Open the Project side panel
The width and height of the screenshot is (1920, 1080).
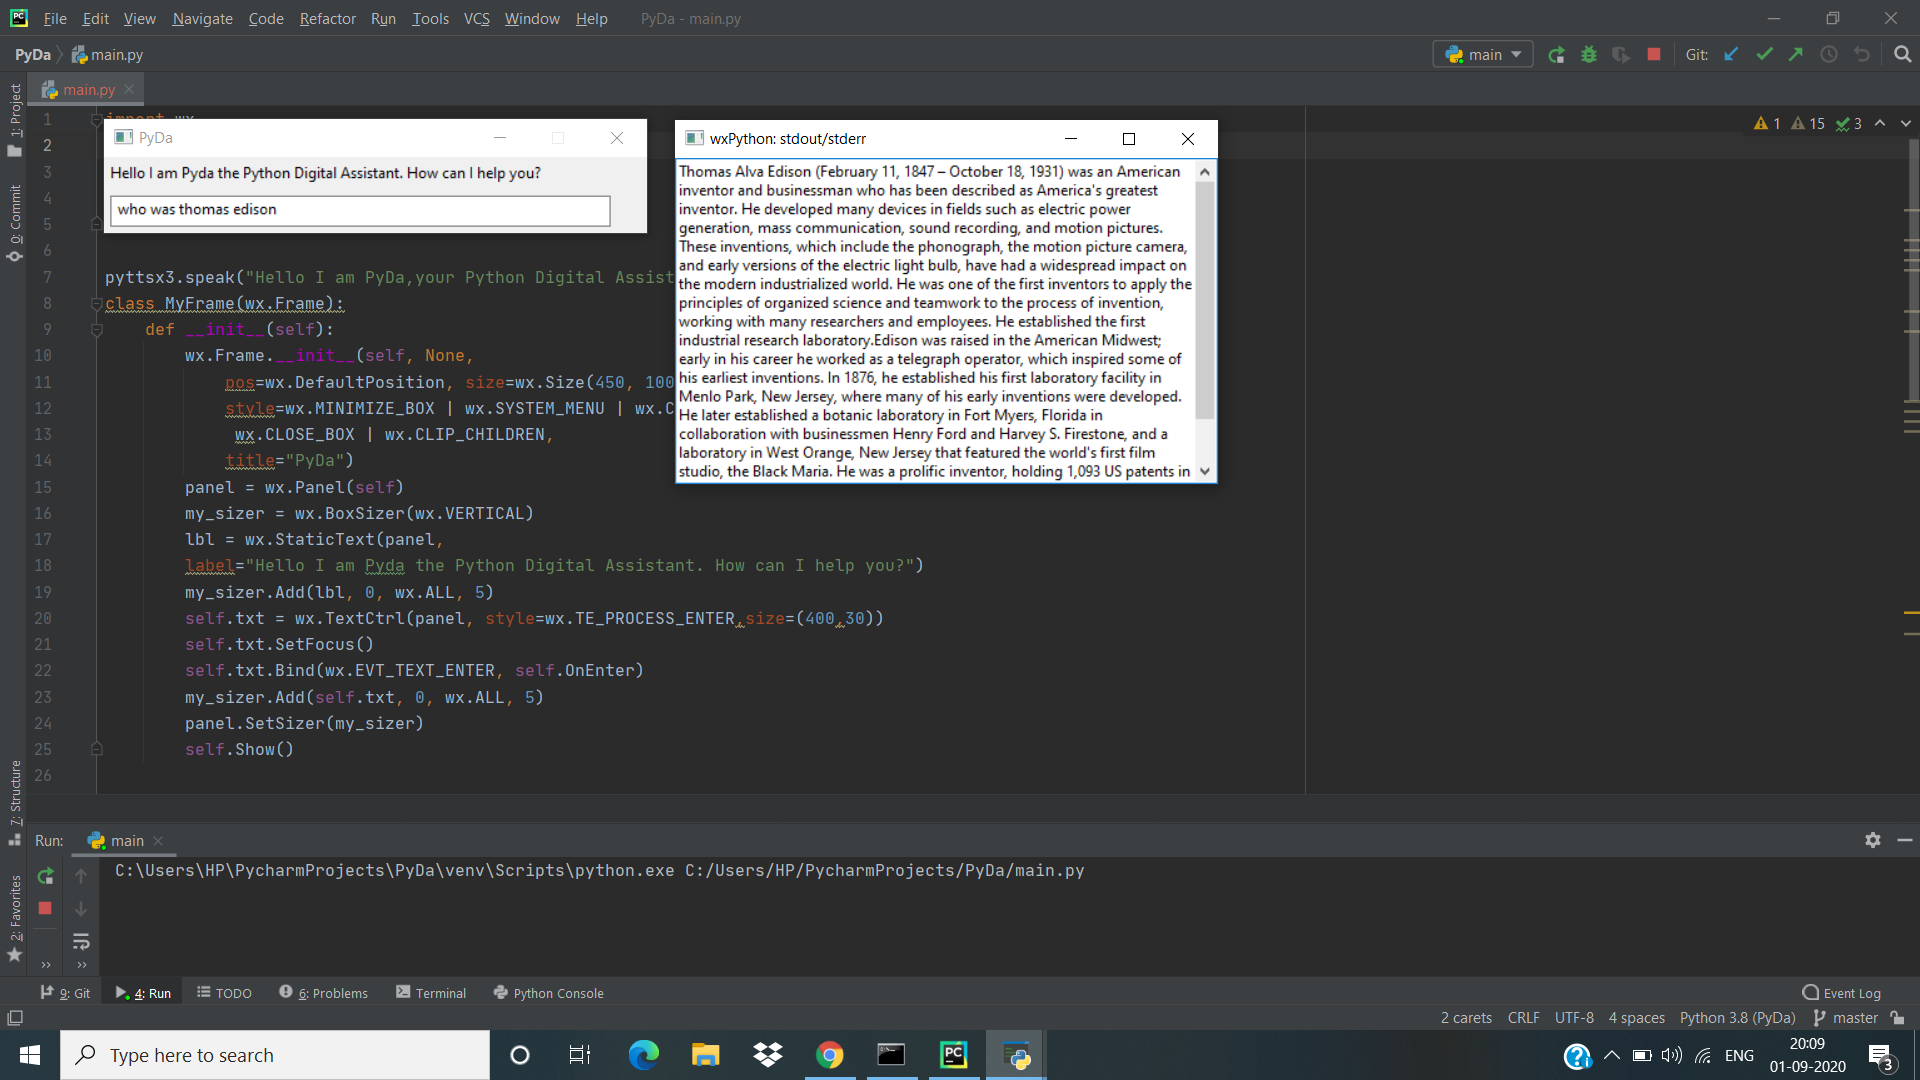(15, 120)
